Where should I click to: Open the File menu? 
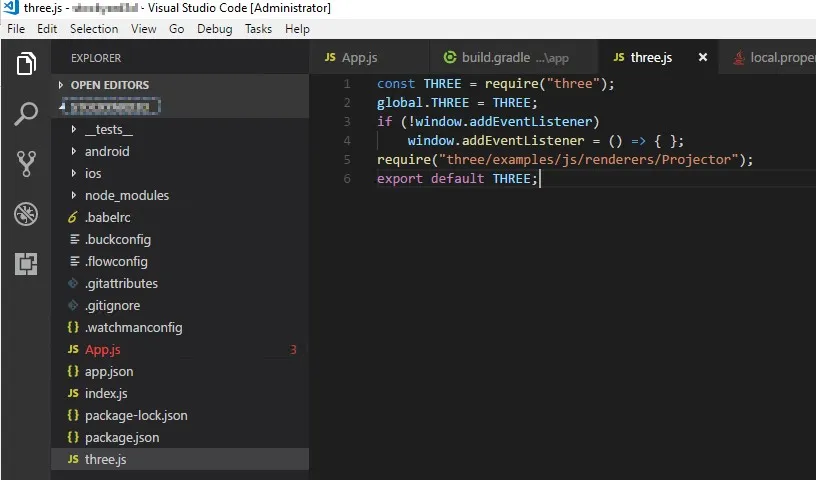(16, 29)
